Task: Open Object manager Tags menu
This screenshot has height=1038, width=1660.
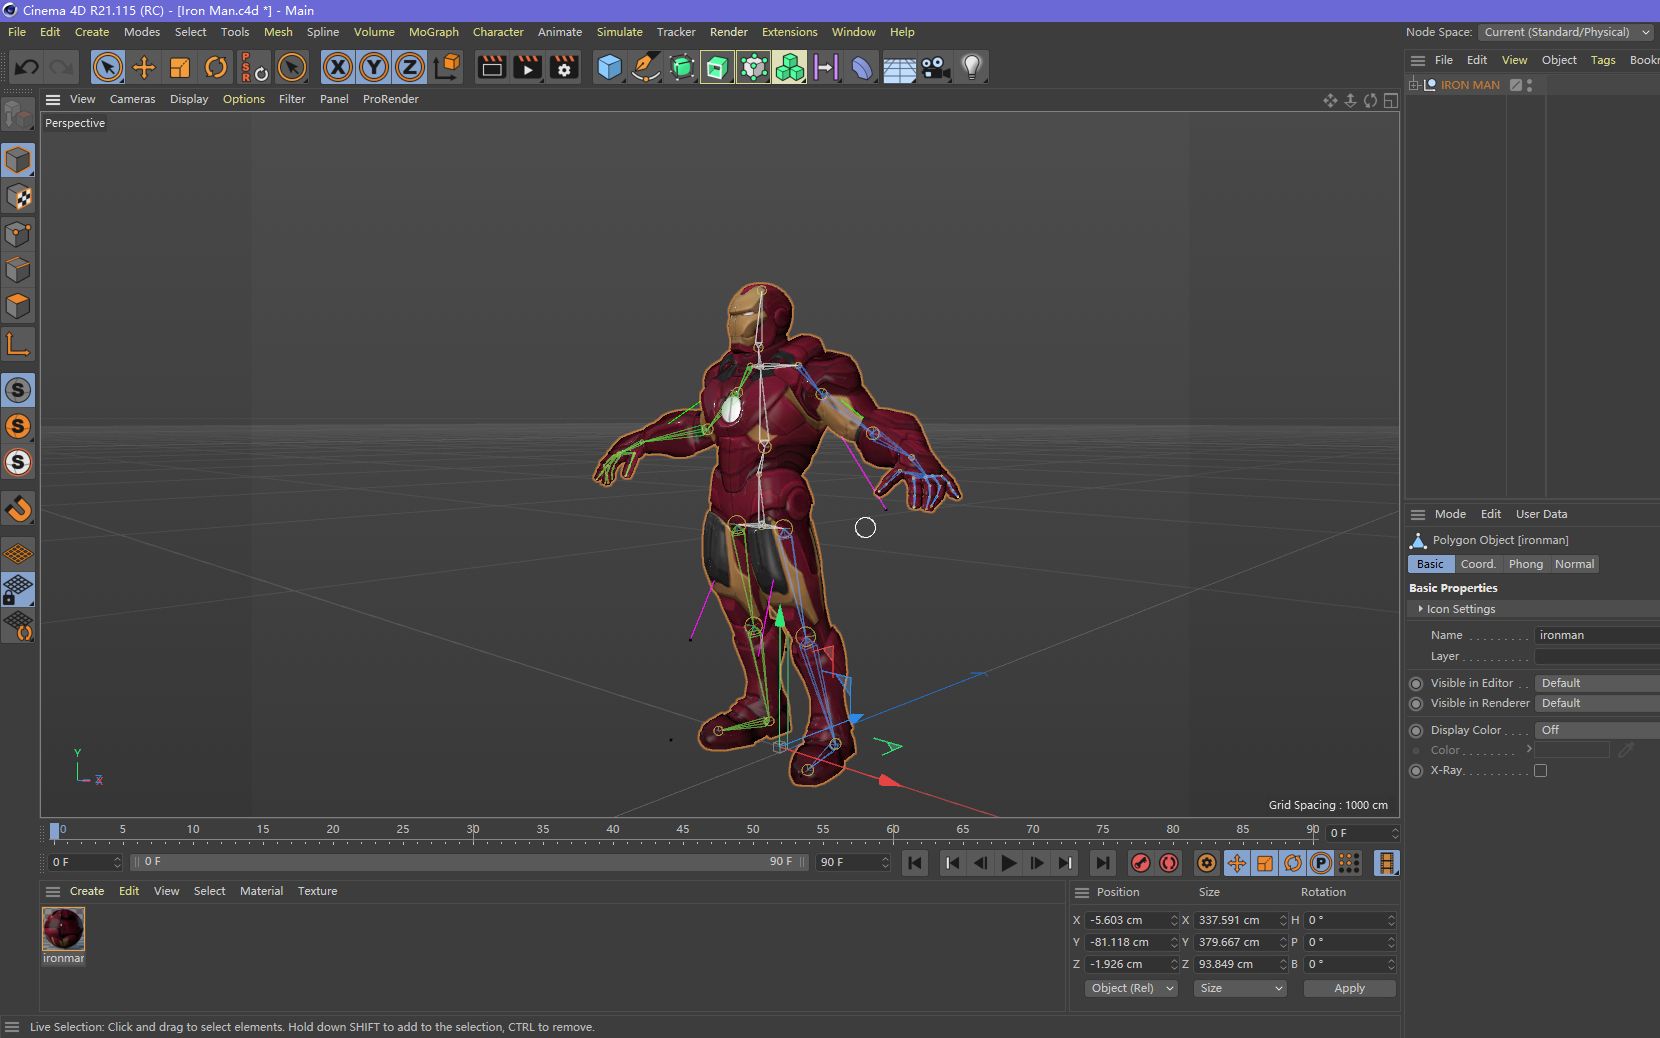Action: click(x=1603, y=60)
